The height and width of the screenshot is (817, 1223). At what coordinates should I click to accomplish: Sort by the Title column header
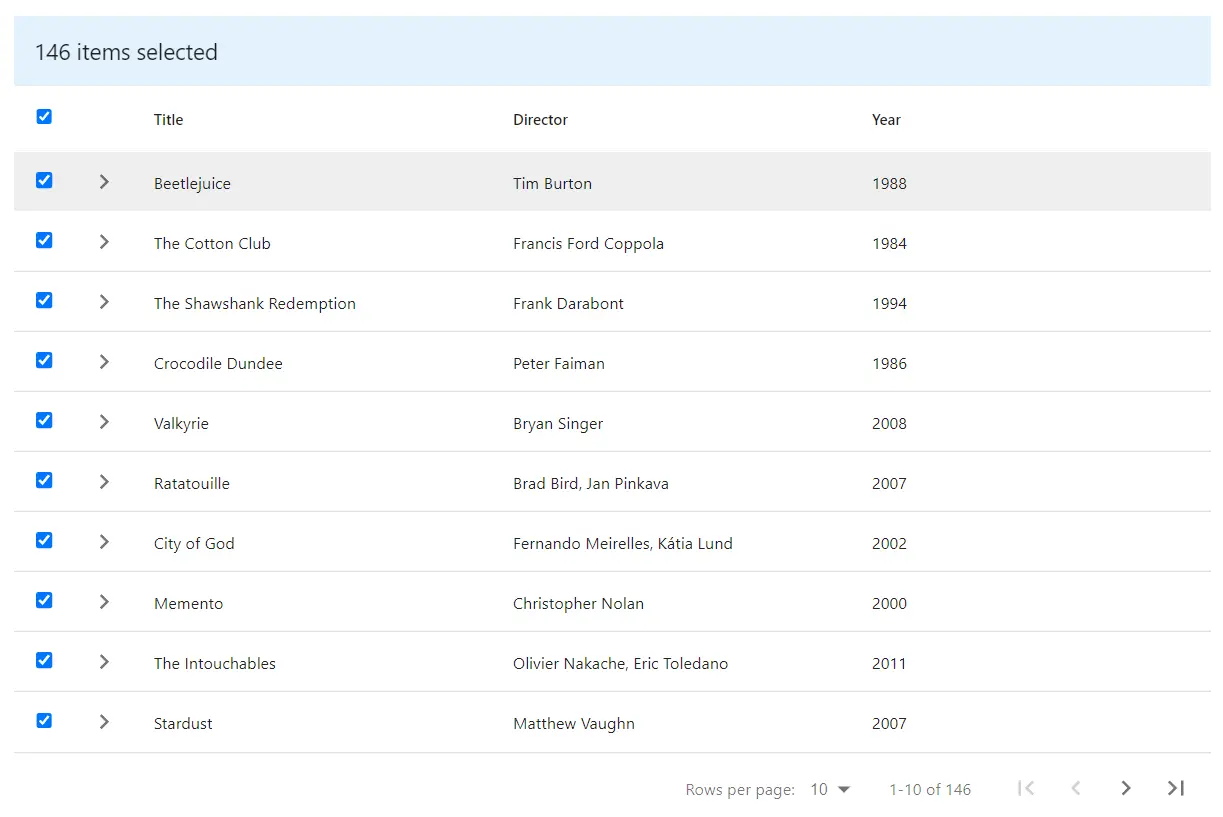tap(168, 120)
